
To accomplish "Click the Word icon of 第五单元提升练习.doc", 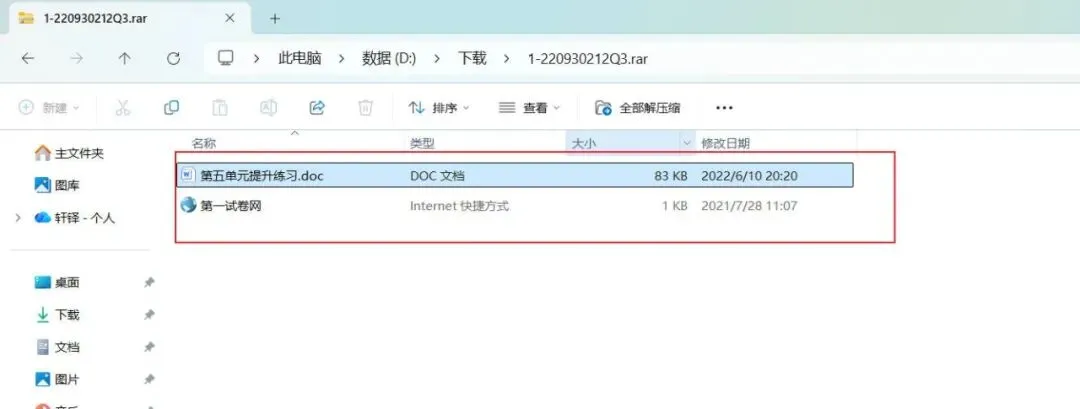I will pos(187,176).
